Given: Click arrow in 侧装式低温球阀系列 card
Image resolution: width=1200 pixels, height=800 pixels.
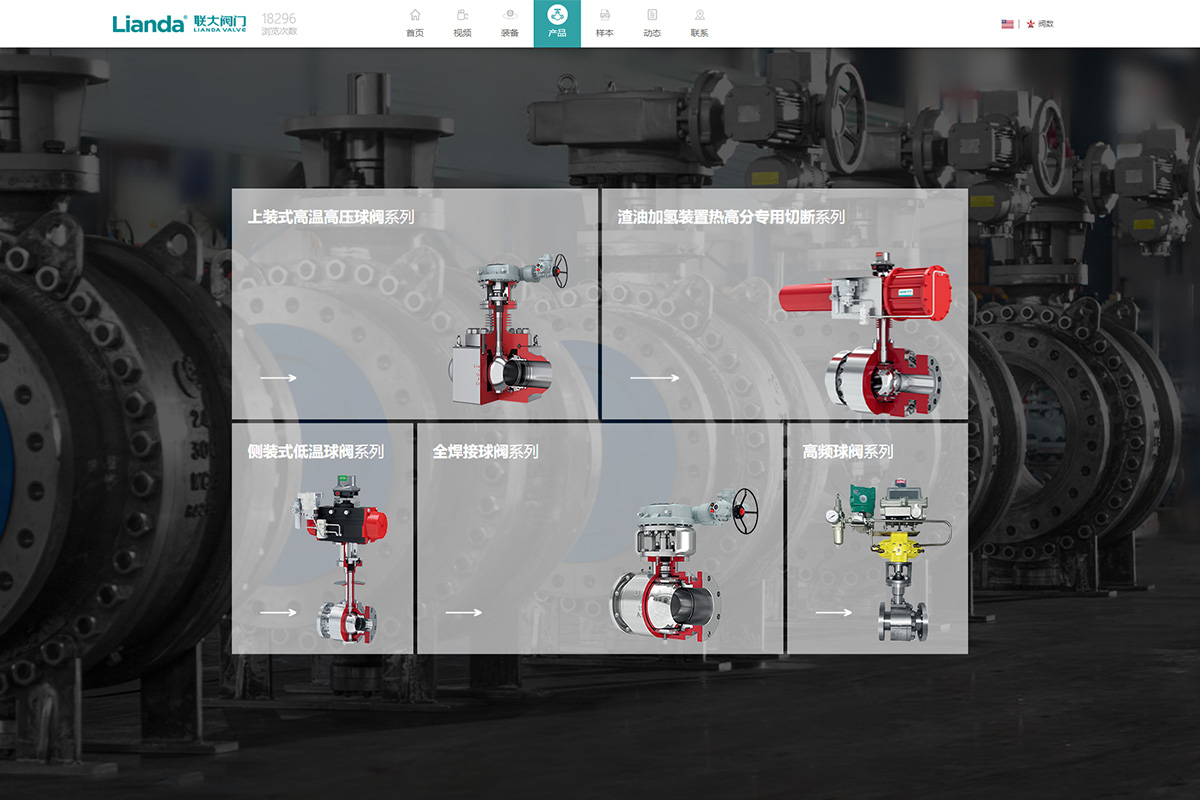Looking at the screenshot, I should (279, 613).
